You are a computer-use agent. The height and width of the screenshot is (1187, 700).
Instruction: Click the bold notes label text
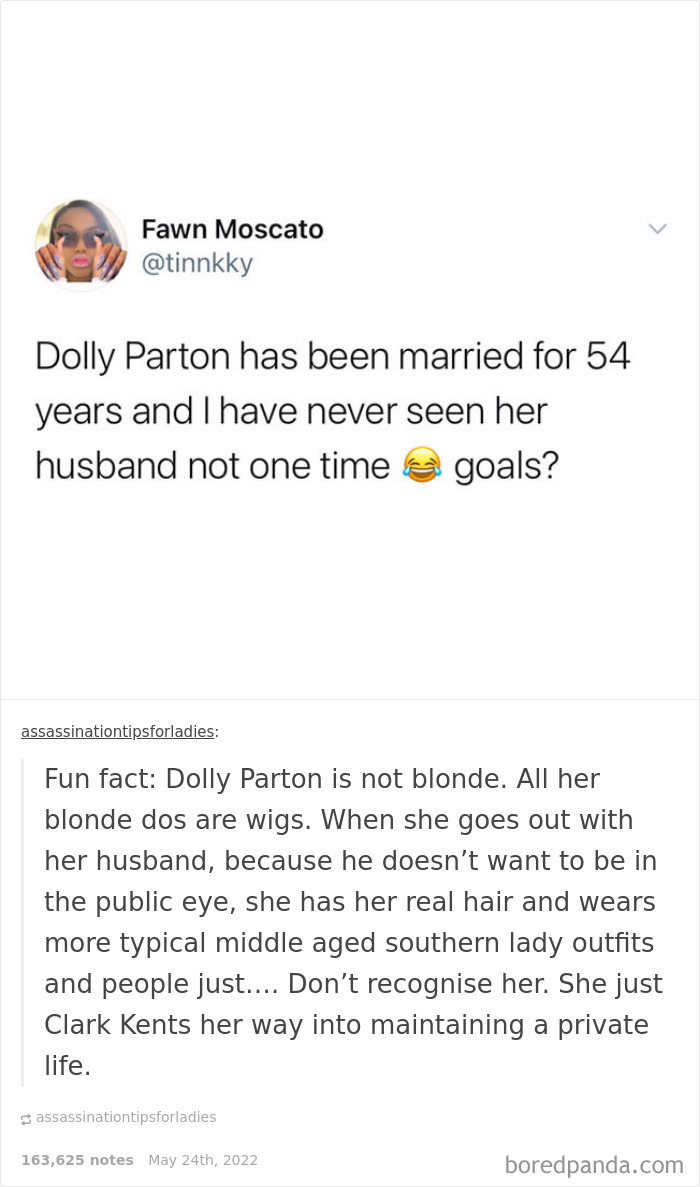[x=77, y=1160]
